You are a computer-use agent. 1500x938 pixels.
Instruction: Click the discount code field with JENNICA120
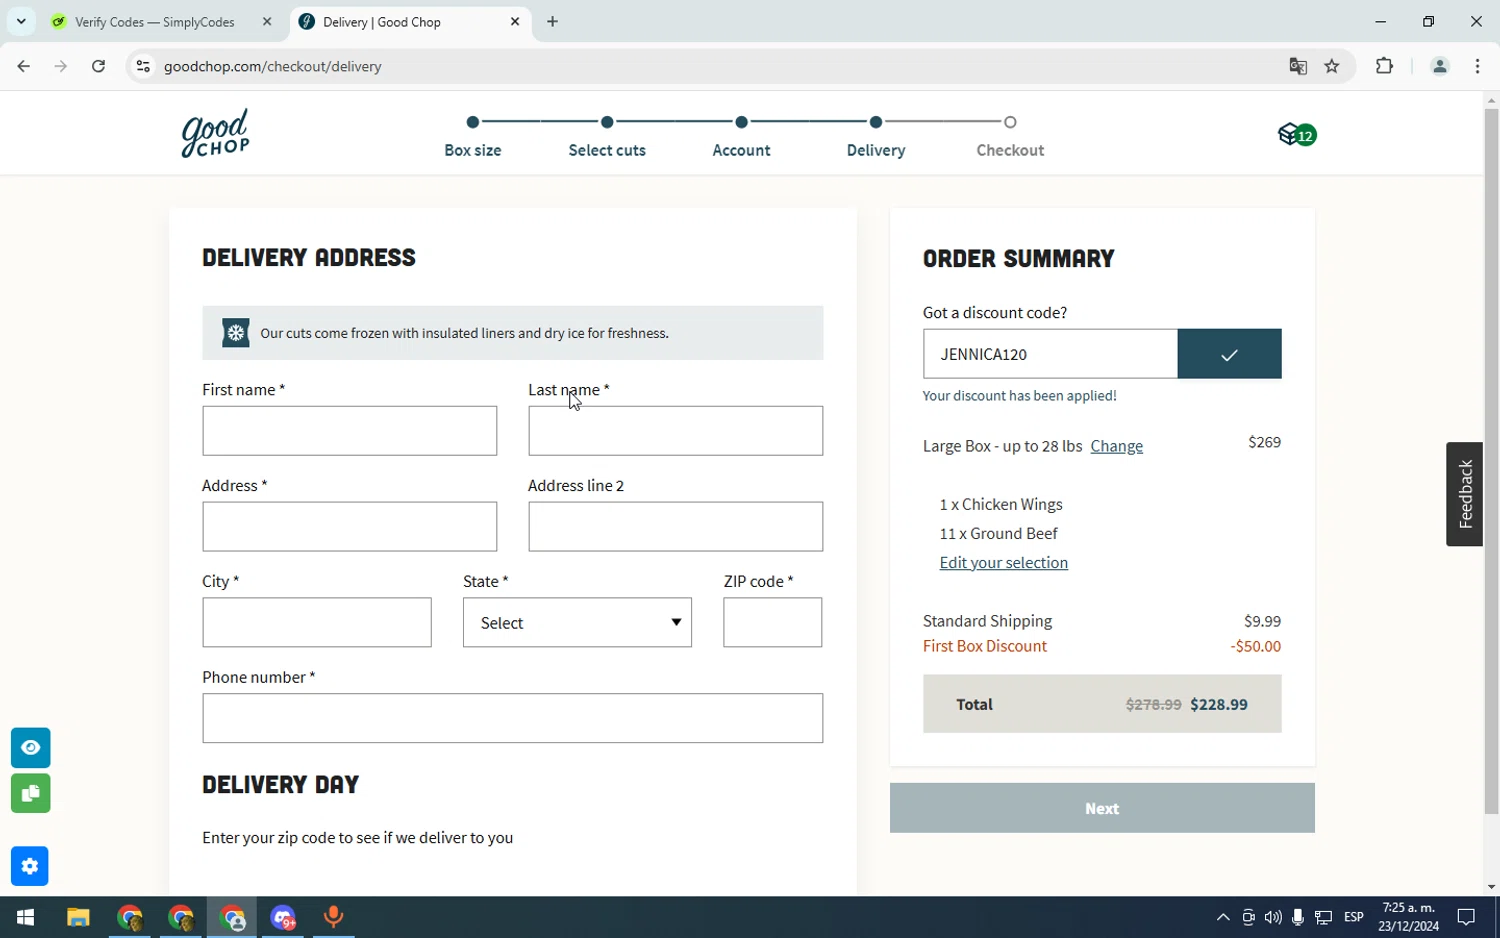coord(1050,354)
